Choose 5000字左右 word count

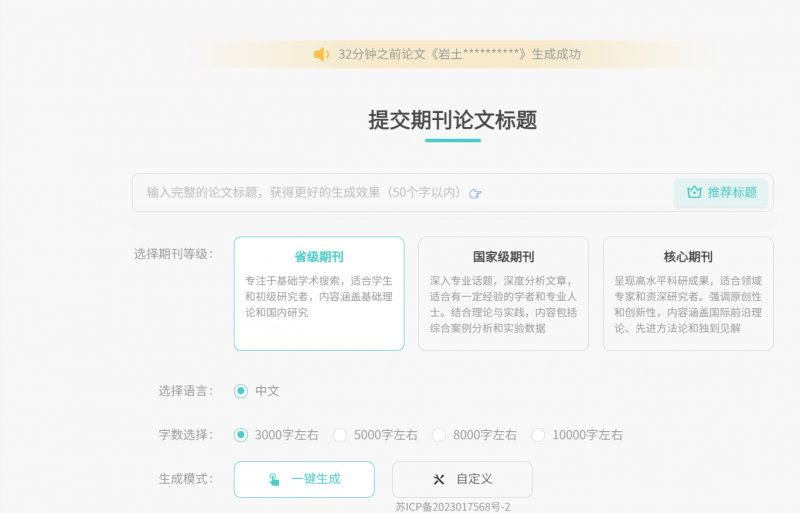coord(340,435)
